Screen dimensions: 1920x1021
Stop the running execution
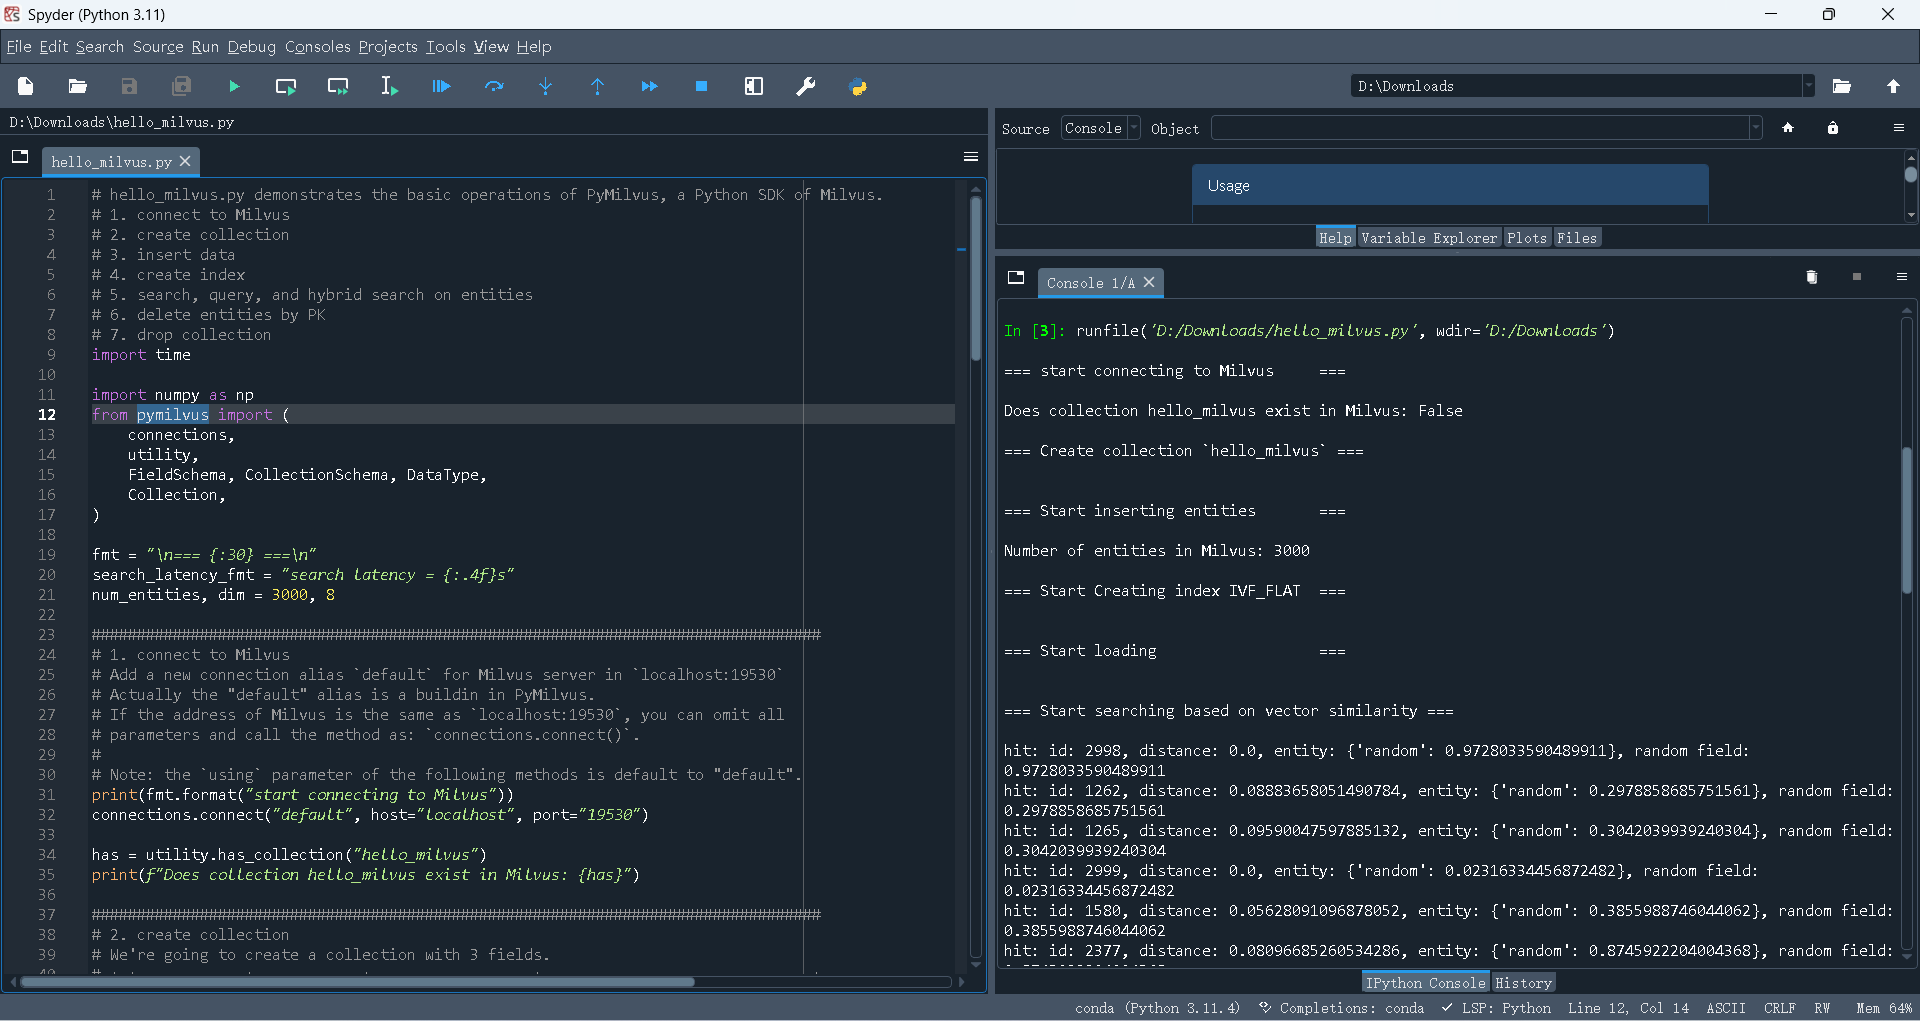tap(701, 86)
